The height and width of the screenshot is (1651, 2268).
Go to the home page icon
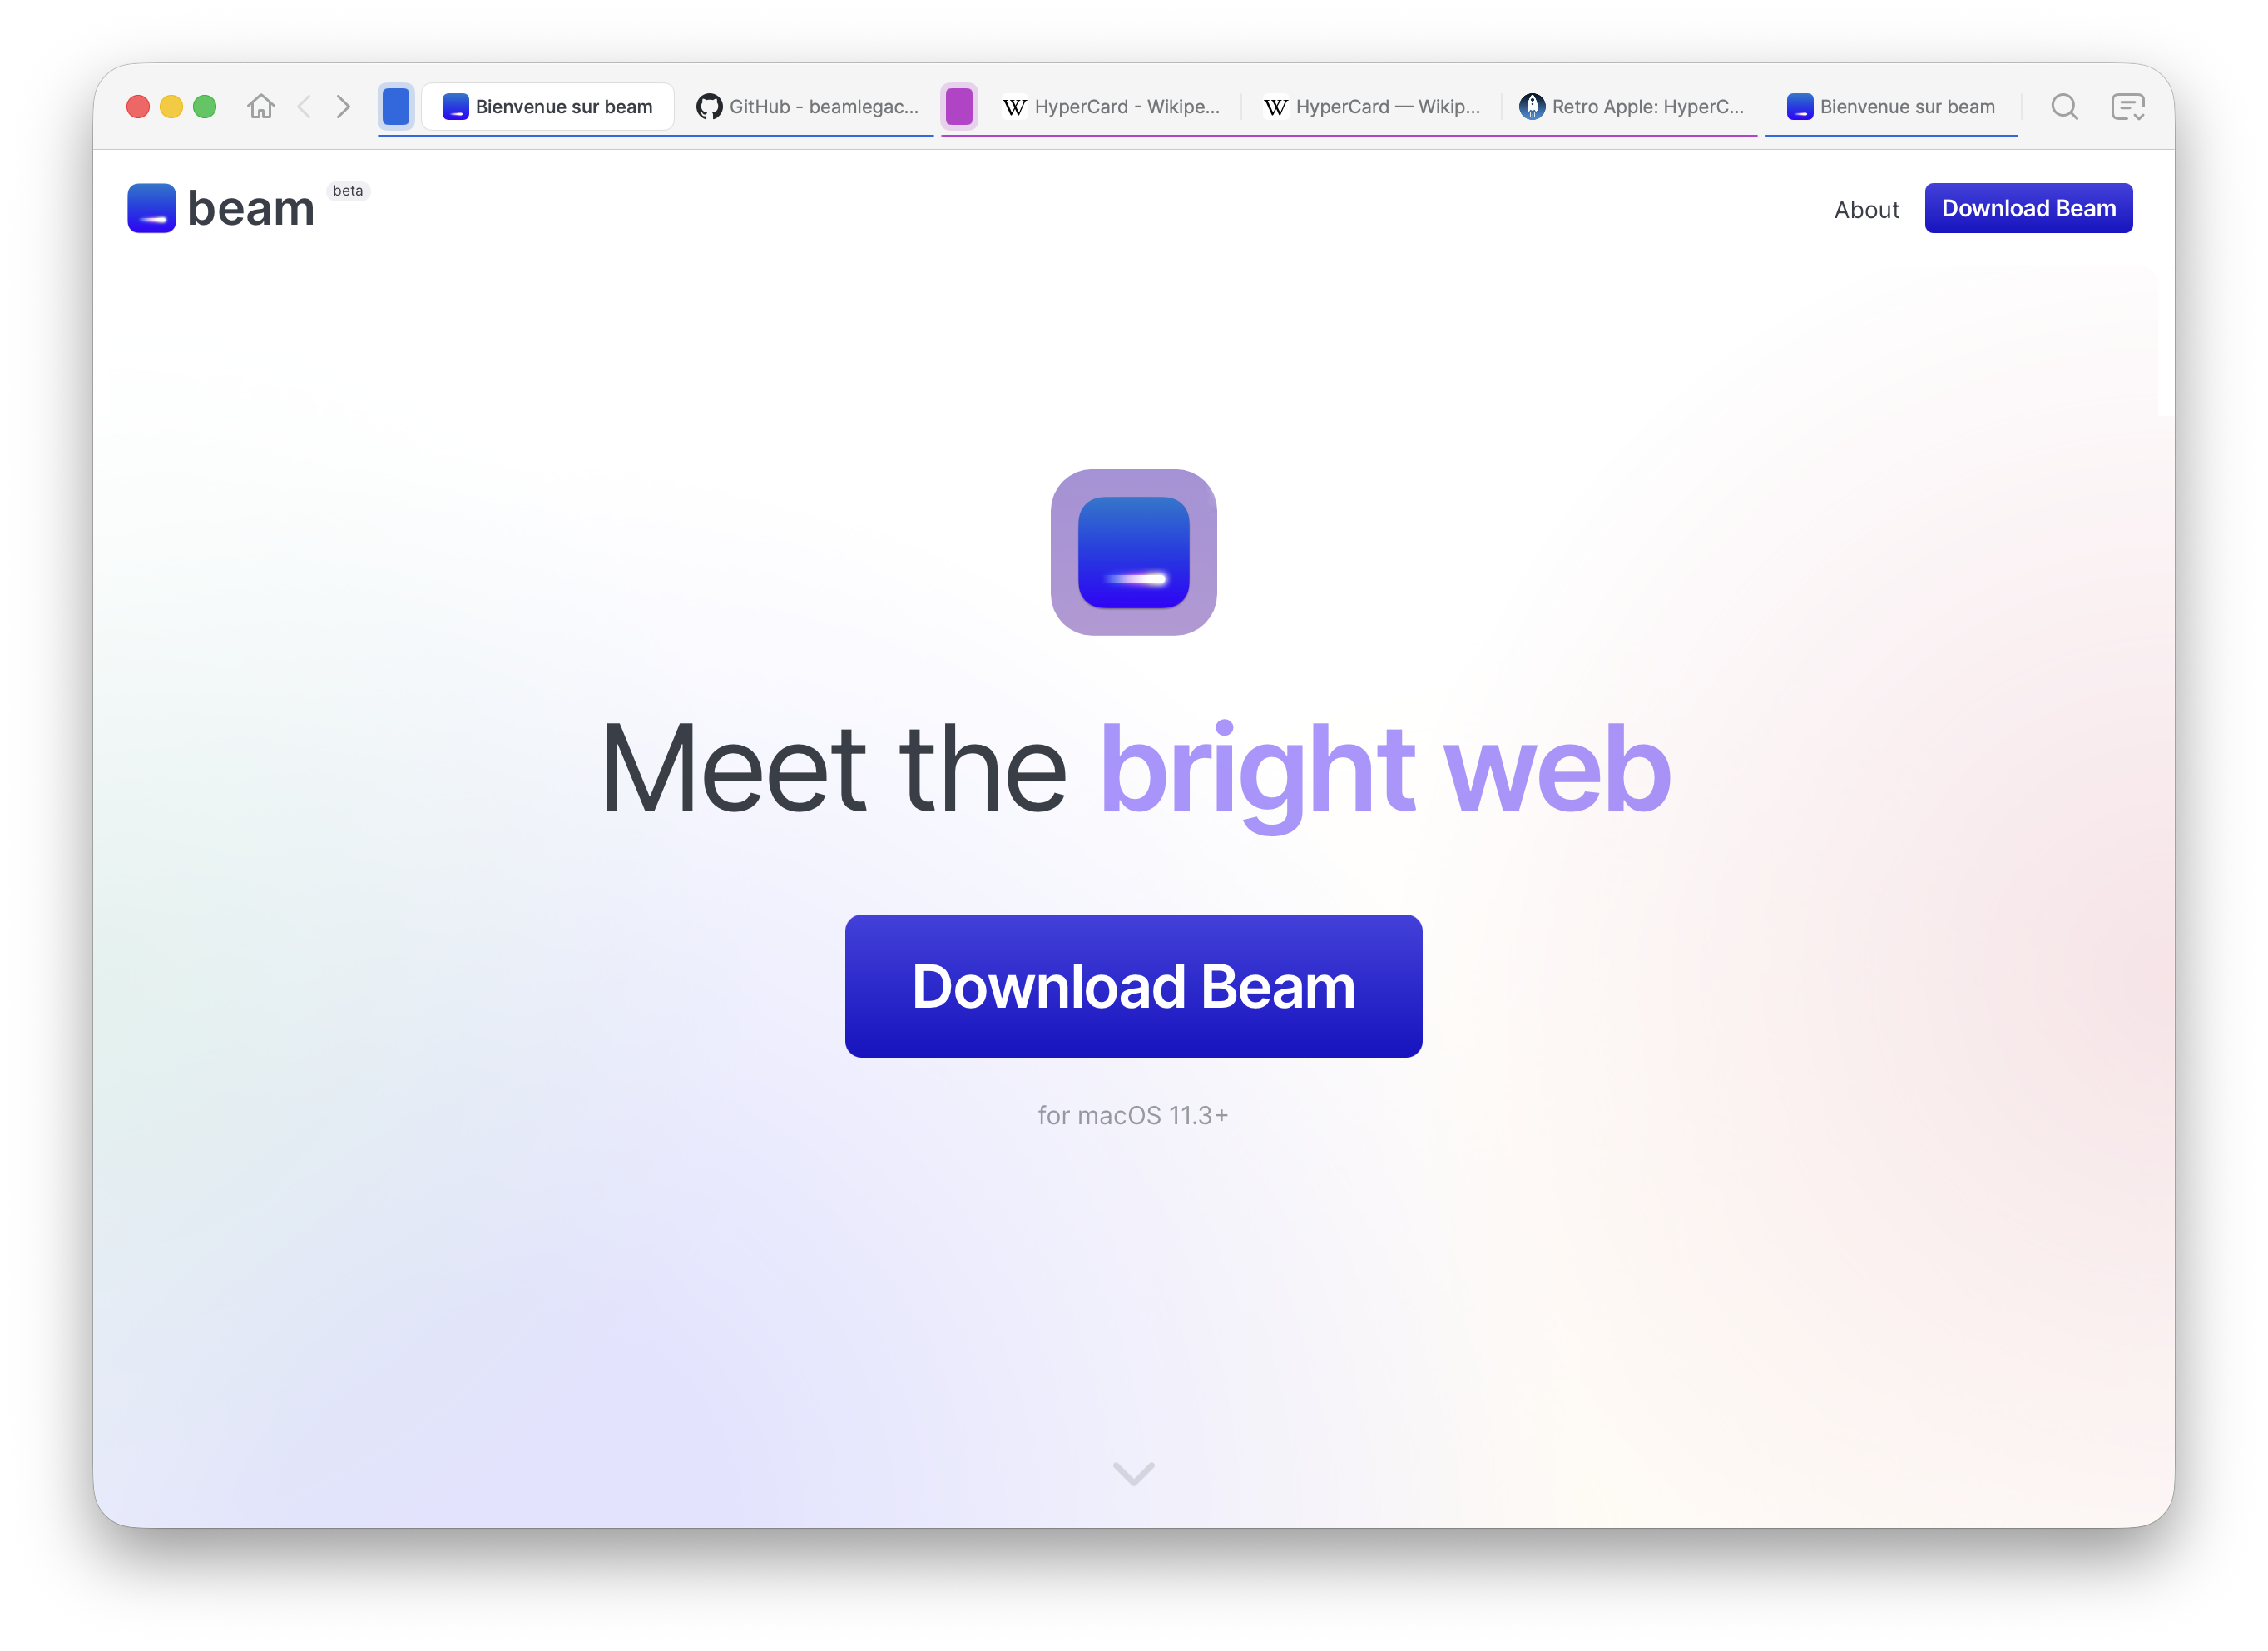pyautogui.click(x=261, y=106)
